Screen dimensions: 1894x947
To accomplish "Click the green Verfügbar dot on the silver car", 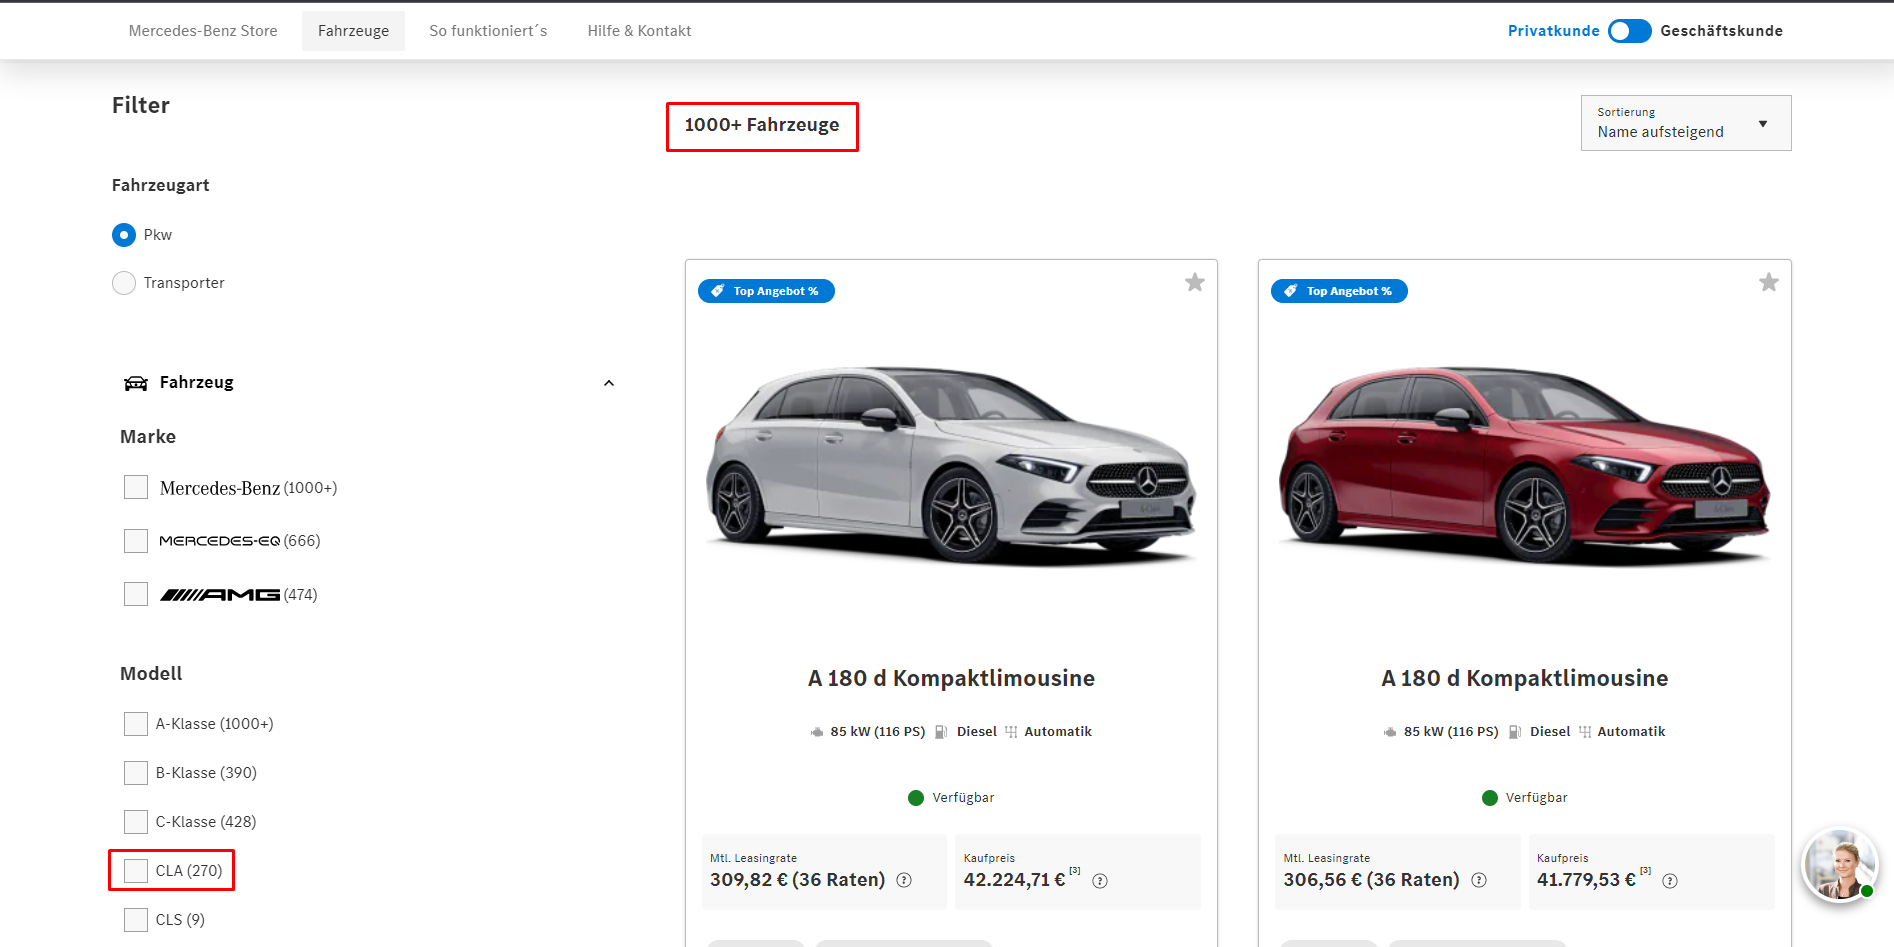I will pos(916,798).
